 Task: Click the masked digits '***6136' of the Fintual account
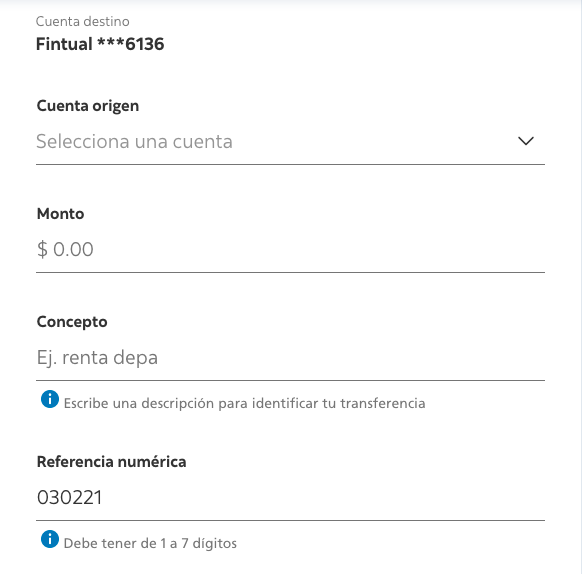point(130,44)
